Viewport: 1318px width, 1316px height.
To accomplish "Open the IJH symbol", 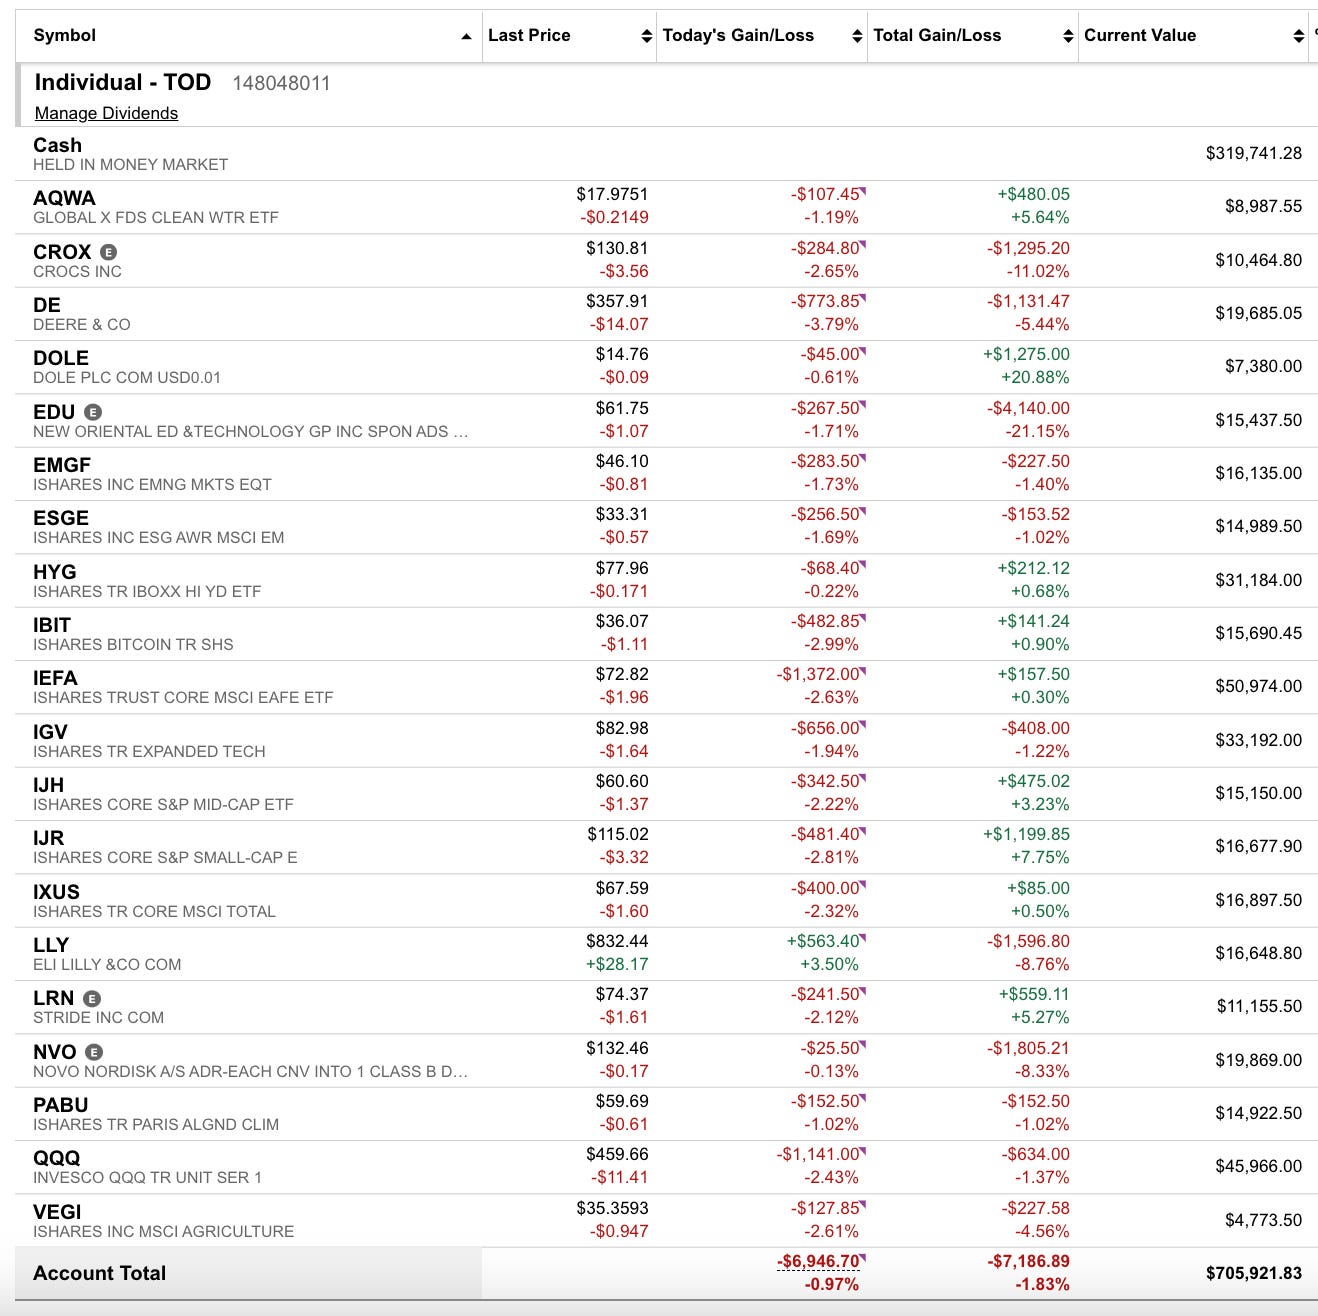I will click(x=48, y=785).
